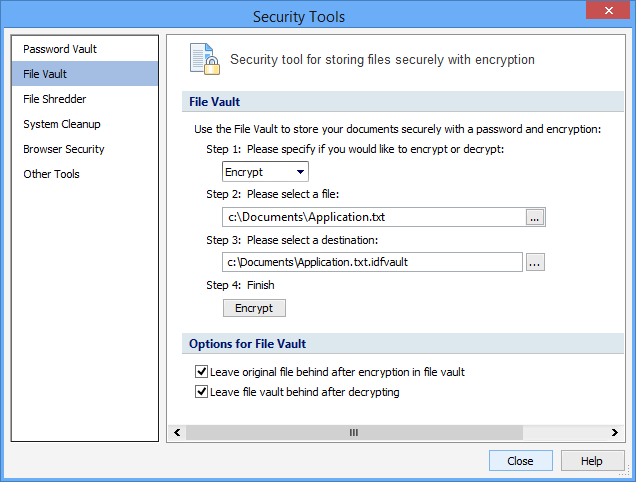Switch to System Cleanup tool
Viewport: 636px width, 482px height.
point(62,124)
